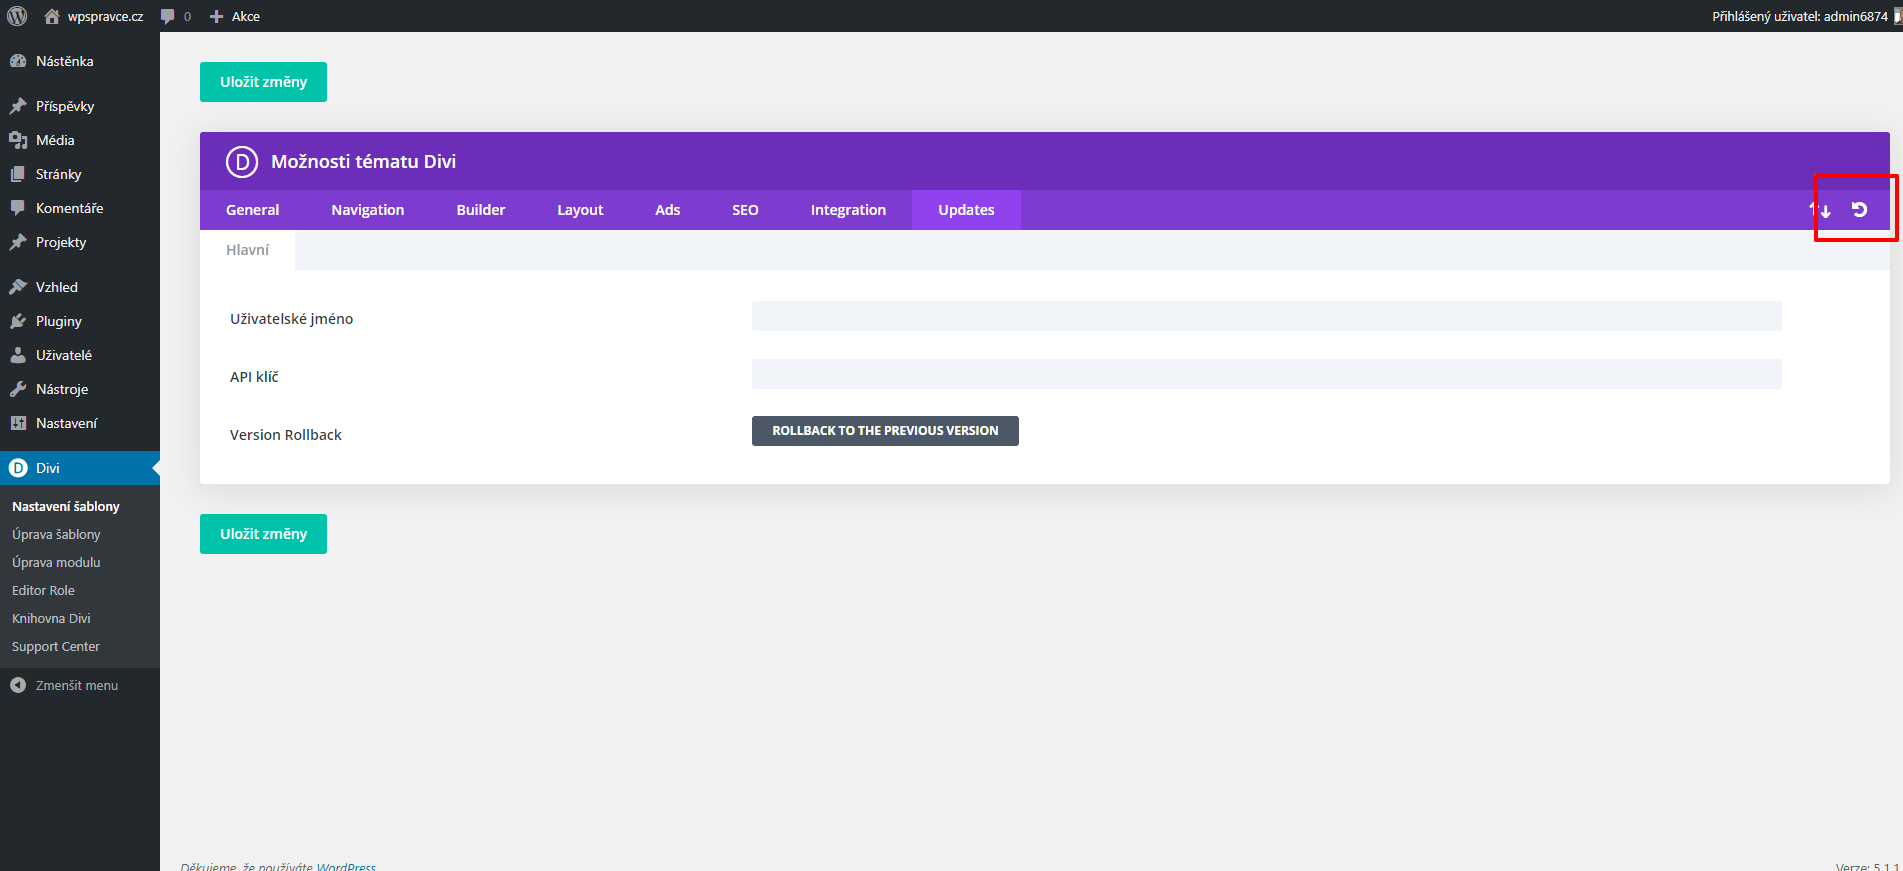Image resolution: width=1903 pixels, height=871 pixels.
Task: Click the Divi D logo icon
Action: coord(242,162)
